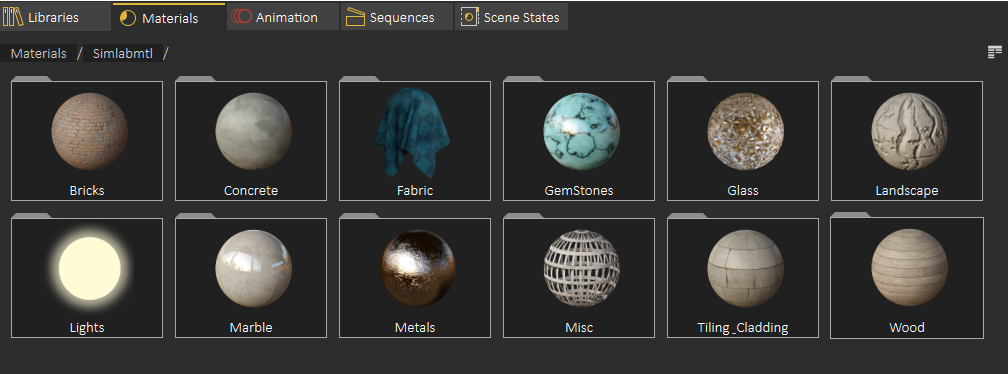Click the Materials sphere tab icon
The image size is (1008, 374).
[128, 18]
